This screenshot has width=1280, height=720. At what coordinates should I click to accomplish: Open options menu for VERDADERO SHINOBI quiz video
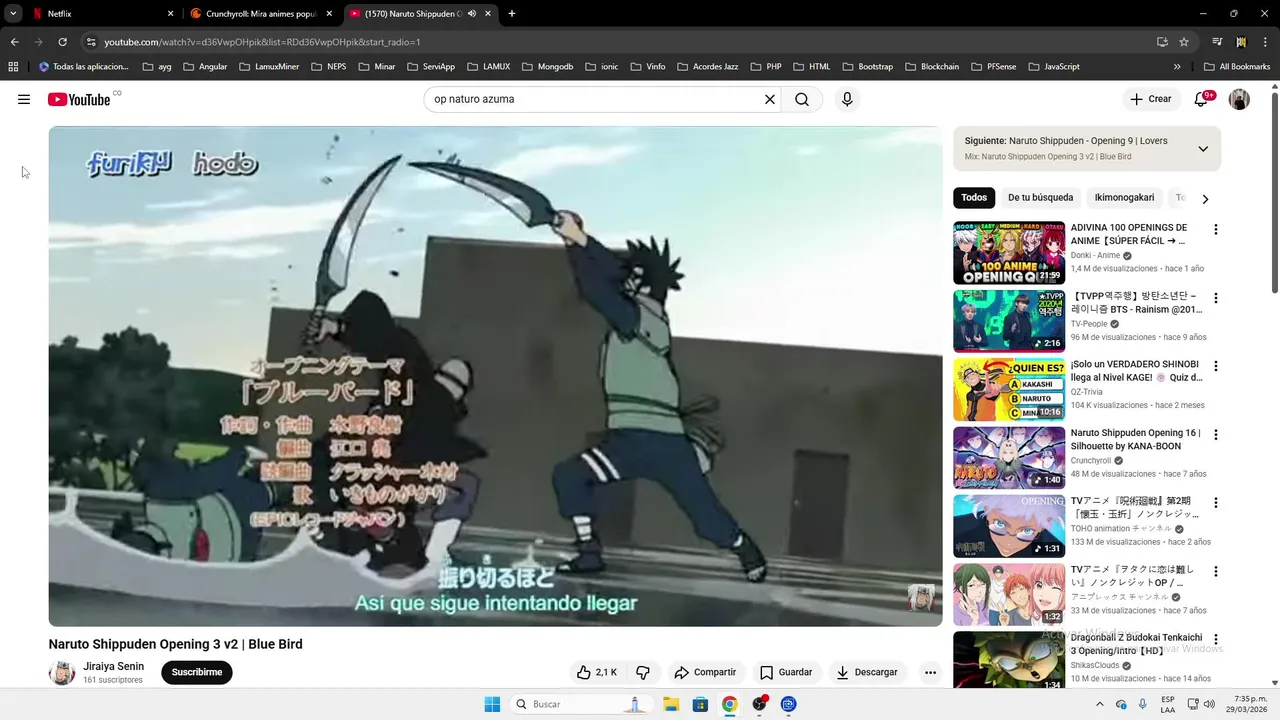click(x=1216, y=366)
